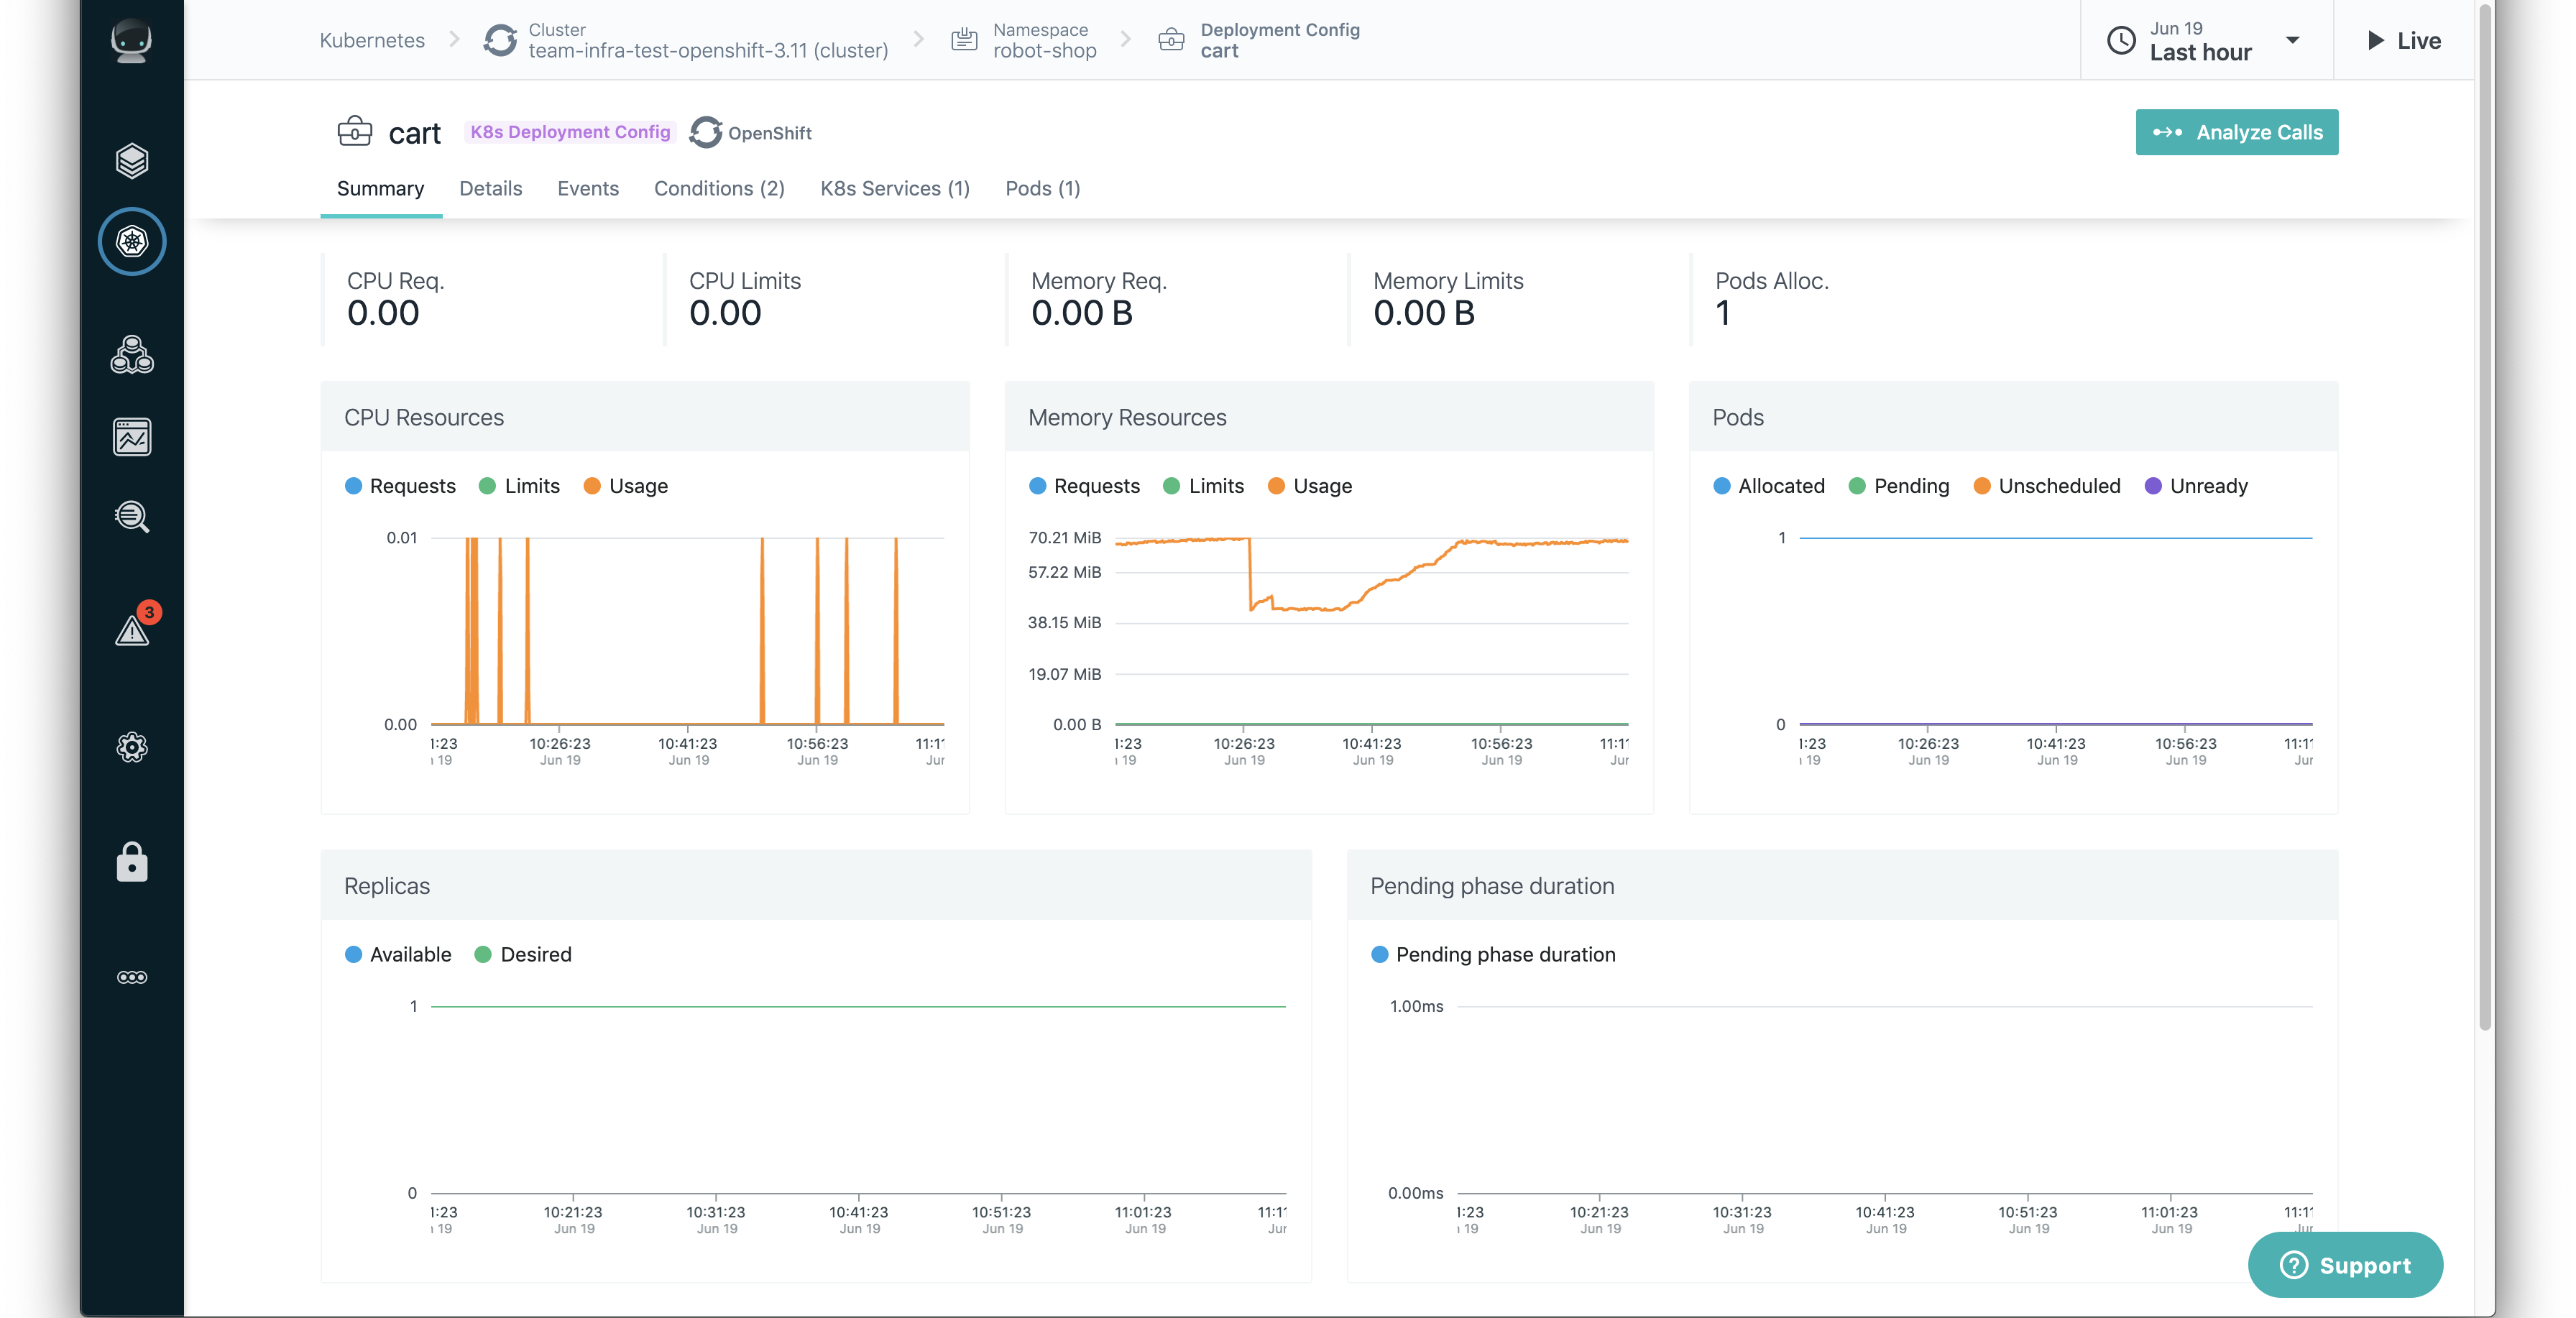Toggle Allocated series in Pods legend
Screen dimensions: 2576x1318
pos(1769,486)
